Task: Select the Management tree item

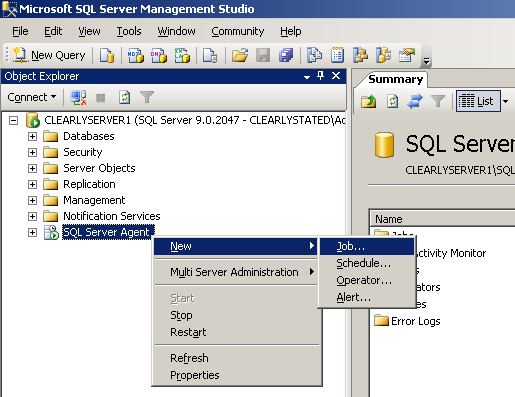Action: point(94,200)
